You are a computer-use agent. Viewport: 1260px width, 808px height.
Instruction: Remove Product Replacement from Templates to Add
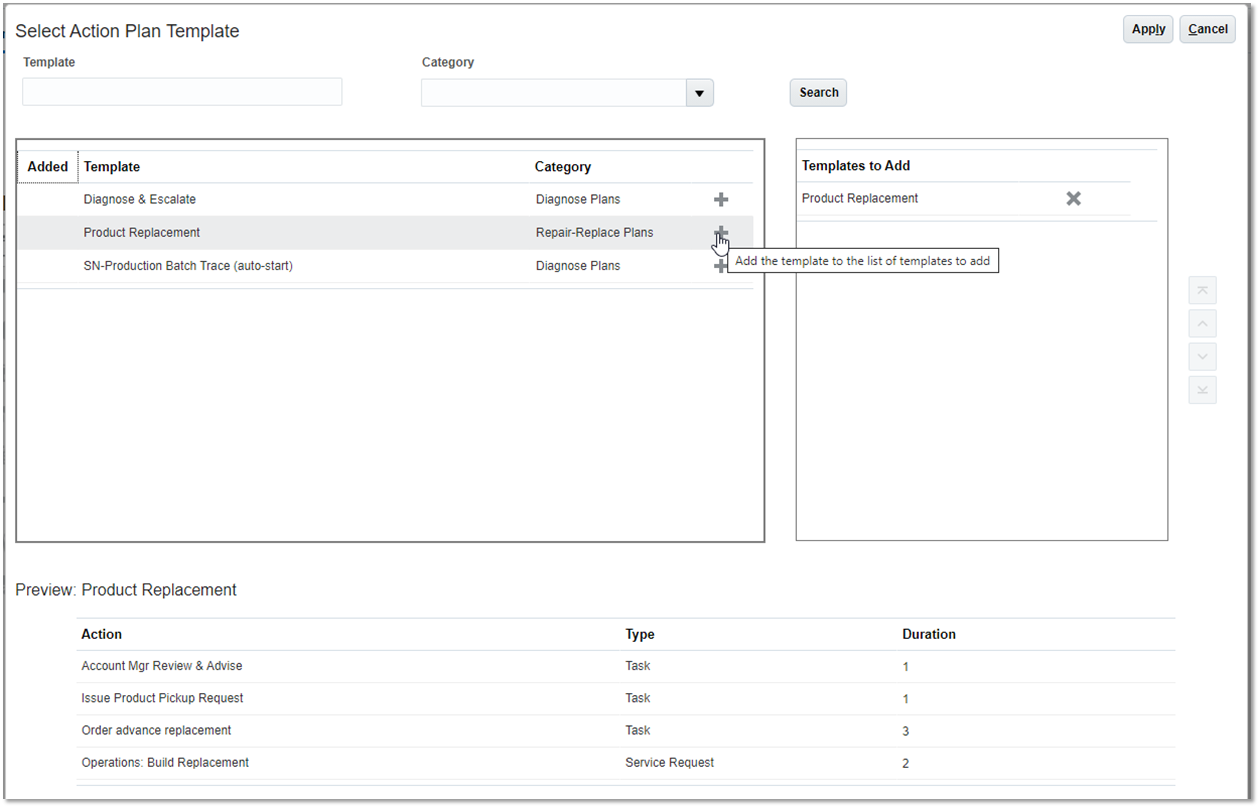[1073, 199]
